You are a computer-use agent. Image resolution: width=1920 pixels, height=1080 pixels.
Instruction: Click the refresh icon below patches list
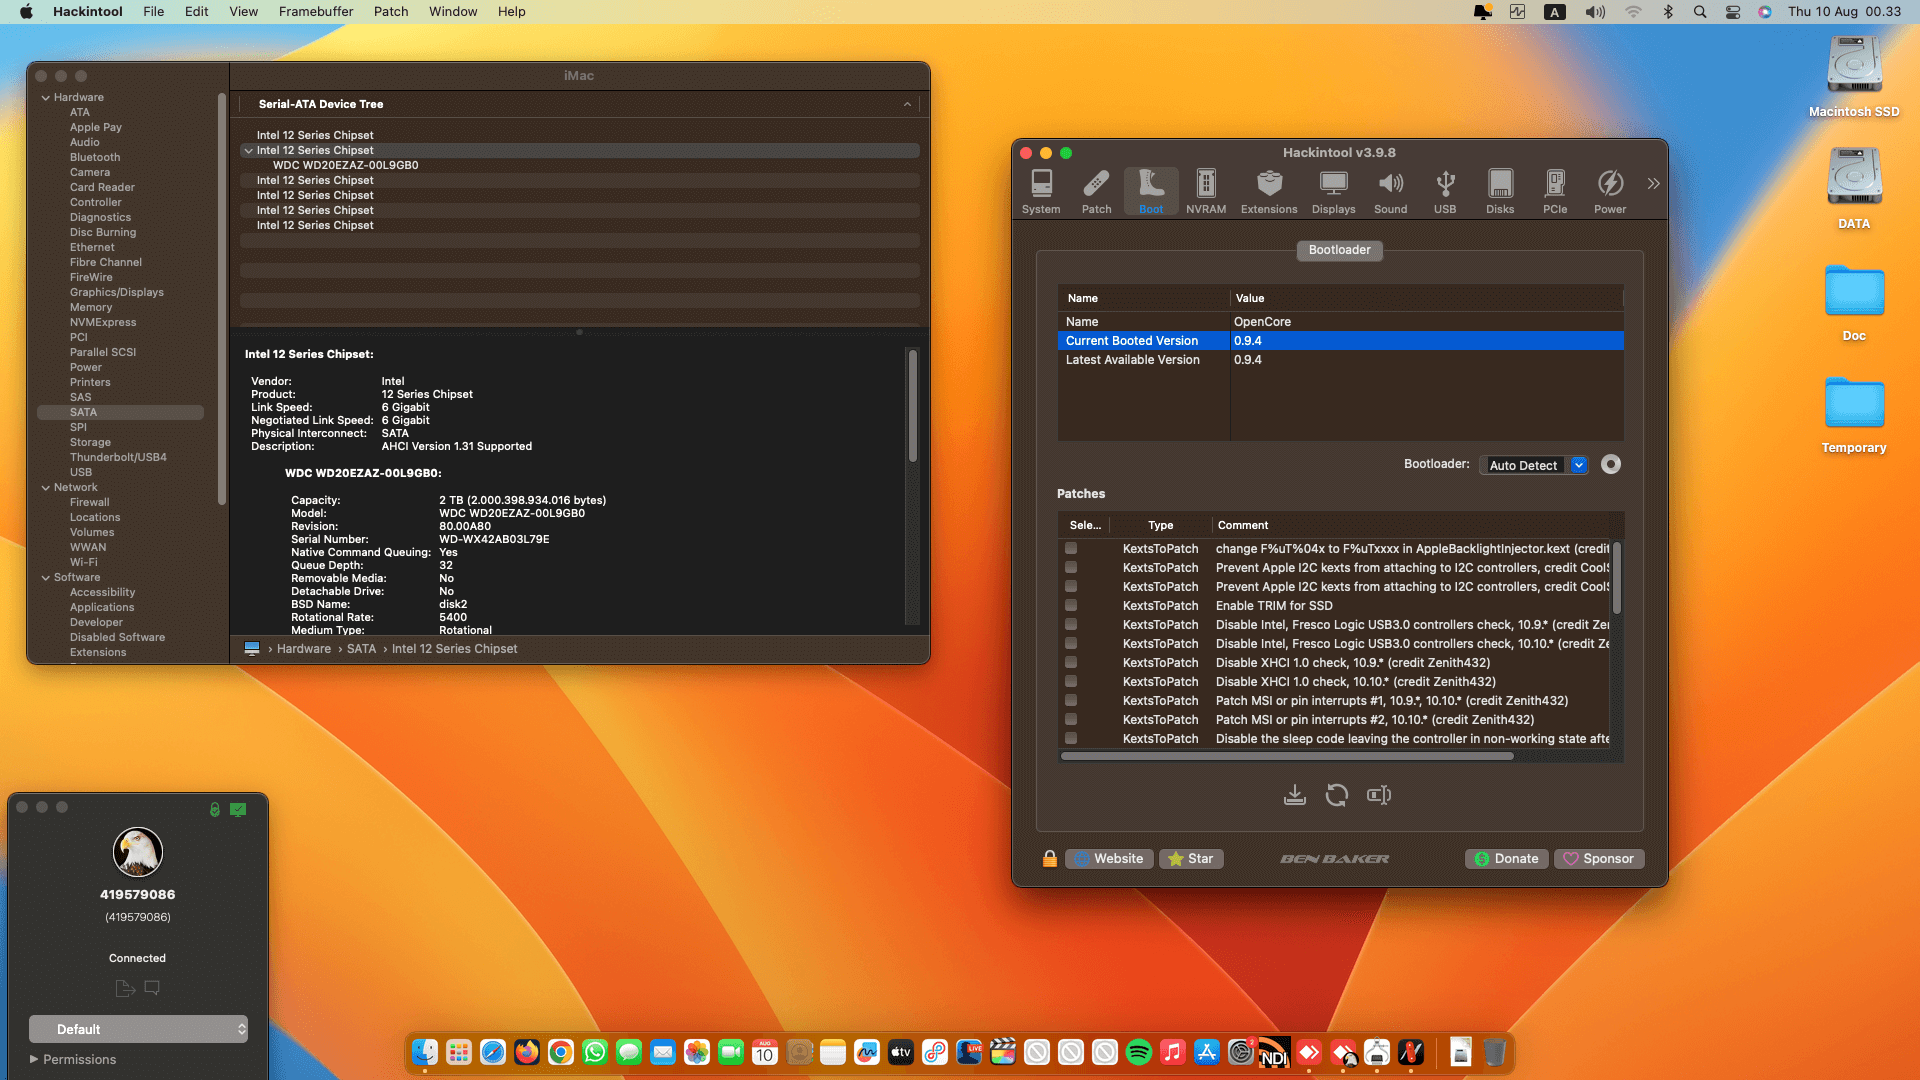coord(1336,795)
